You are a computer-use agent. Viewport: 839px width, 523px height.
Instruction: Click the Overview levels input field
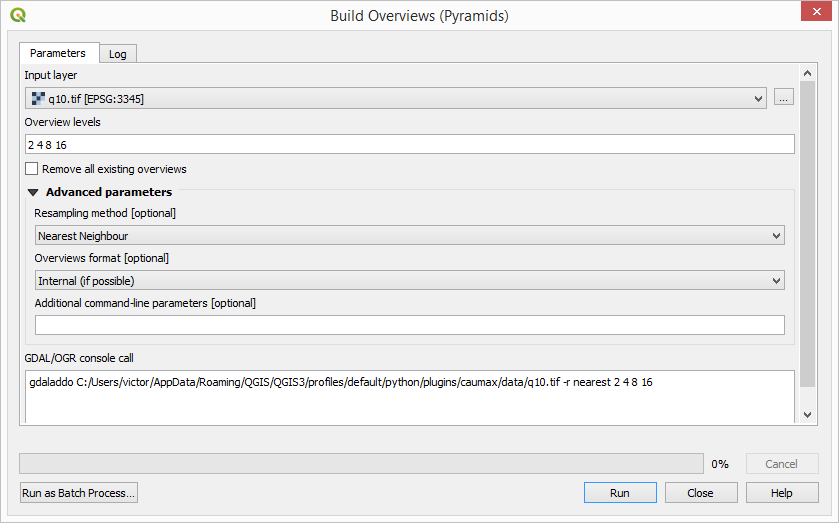[410, 145]
